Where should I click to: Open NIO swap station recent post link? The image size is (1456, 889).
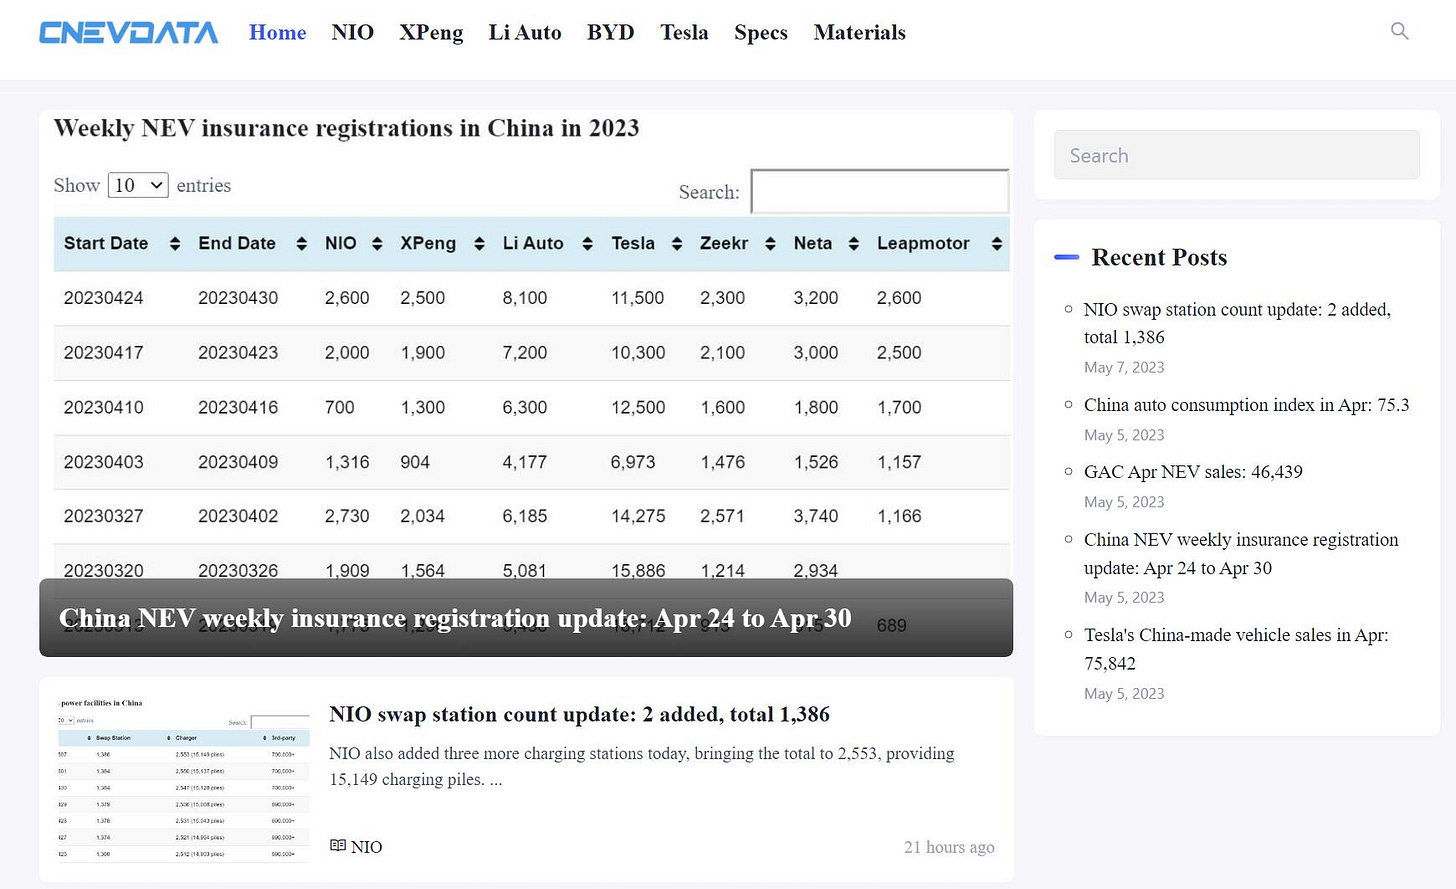(x=1237, y=323)
